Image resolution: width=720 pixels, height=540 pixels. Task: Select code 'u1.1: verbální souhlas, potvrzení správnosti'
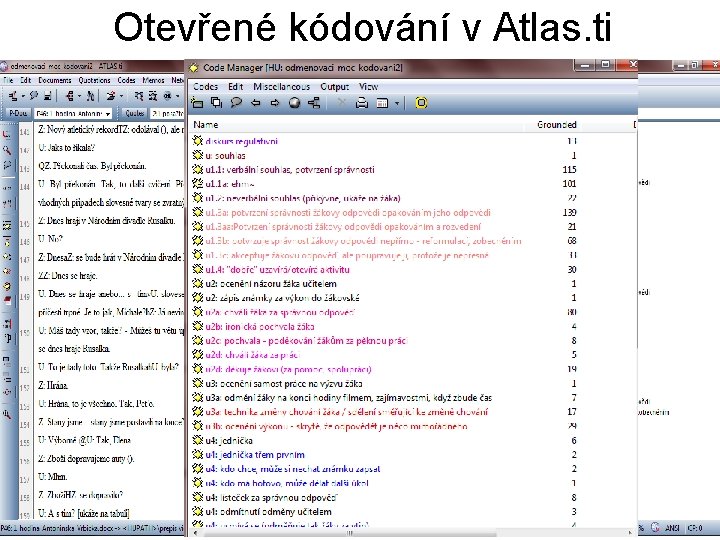(290, 170)
